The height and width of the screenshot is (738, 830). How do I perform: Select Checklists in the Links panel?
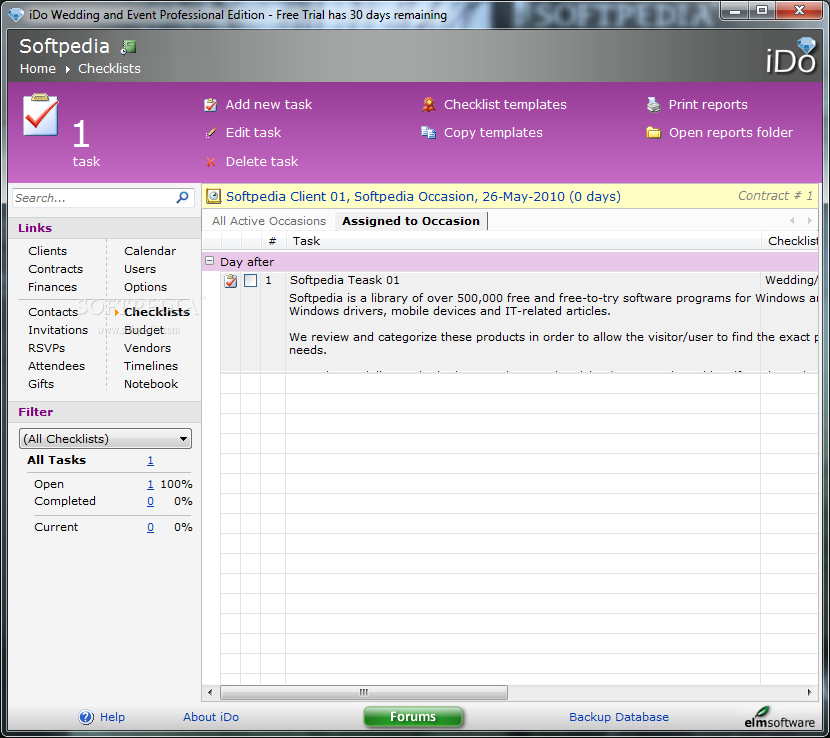[x=157, y=312]
